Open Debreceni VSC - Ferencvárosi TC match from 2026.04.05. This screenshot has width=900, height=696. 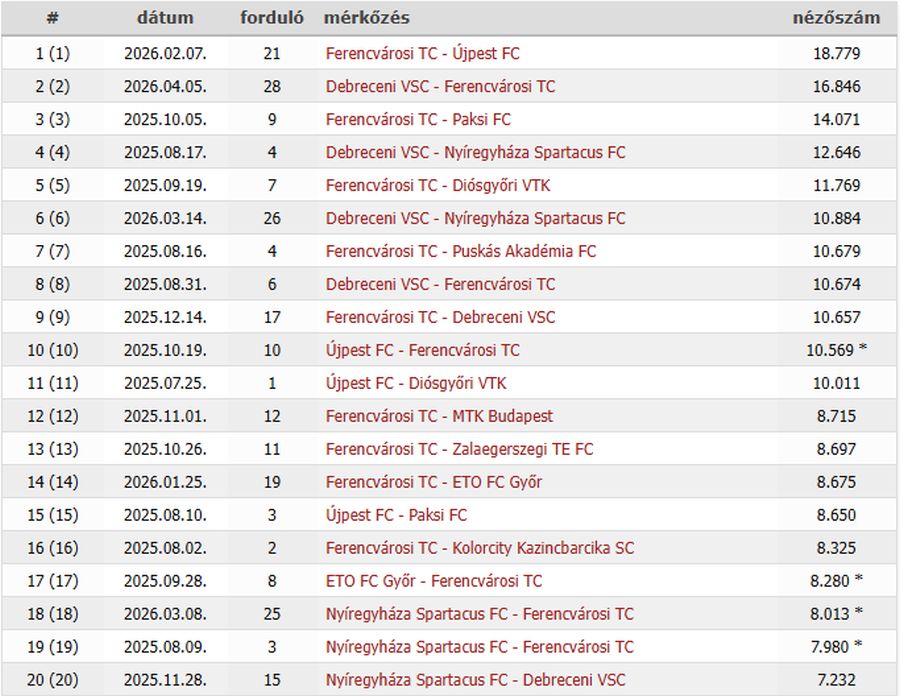[440, 87]
